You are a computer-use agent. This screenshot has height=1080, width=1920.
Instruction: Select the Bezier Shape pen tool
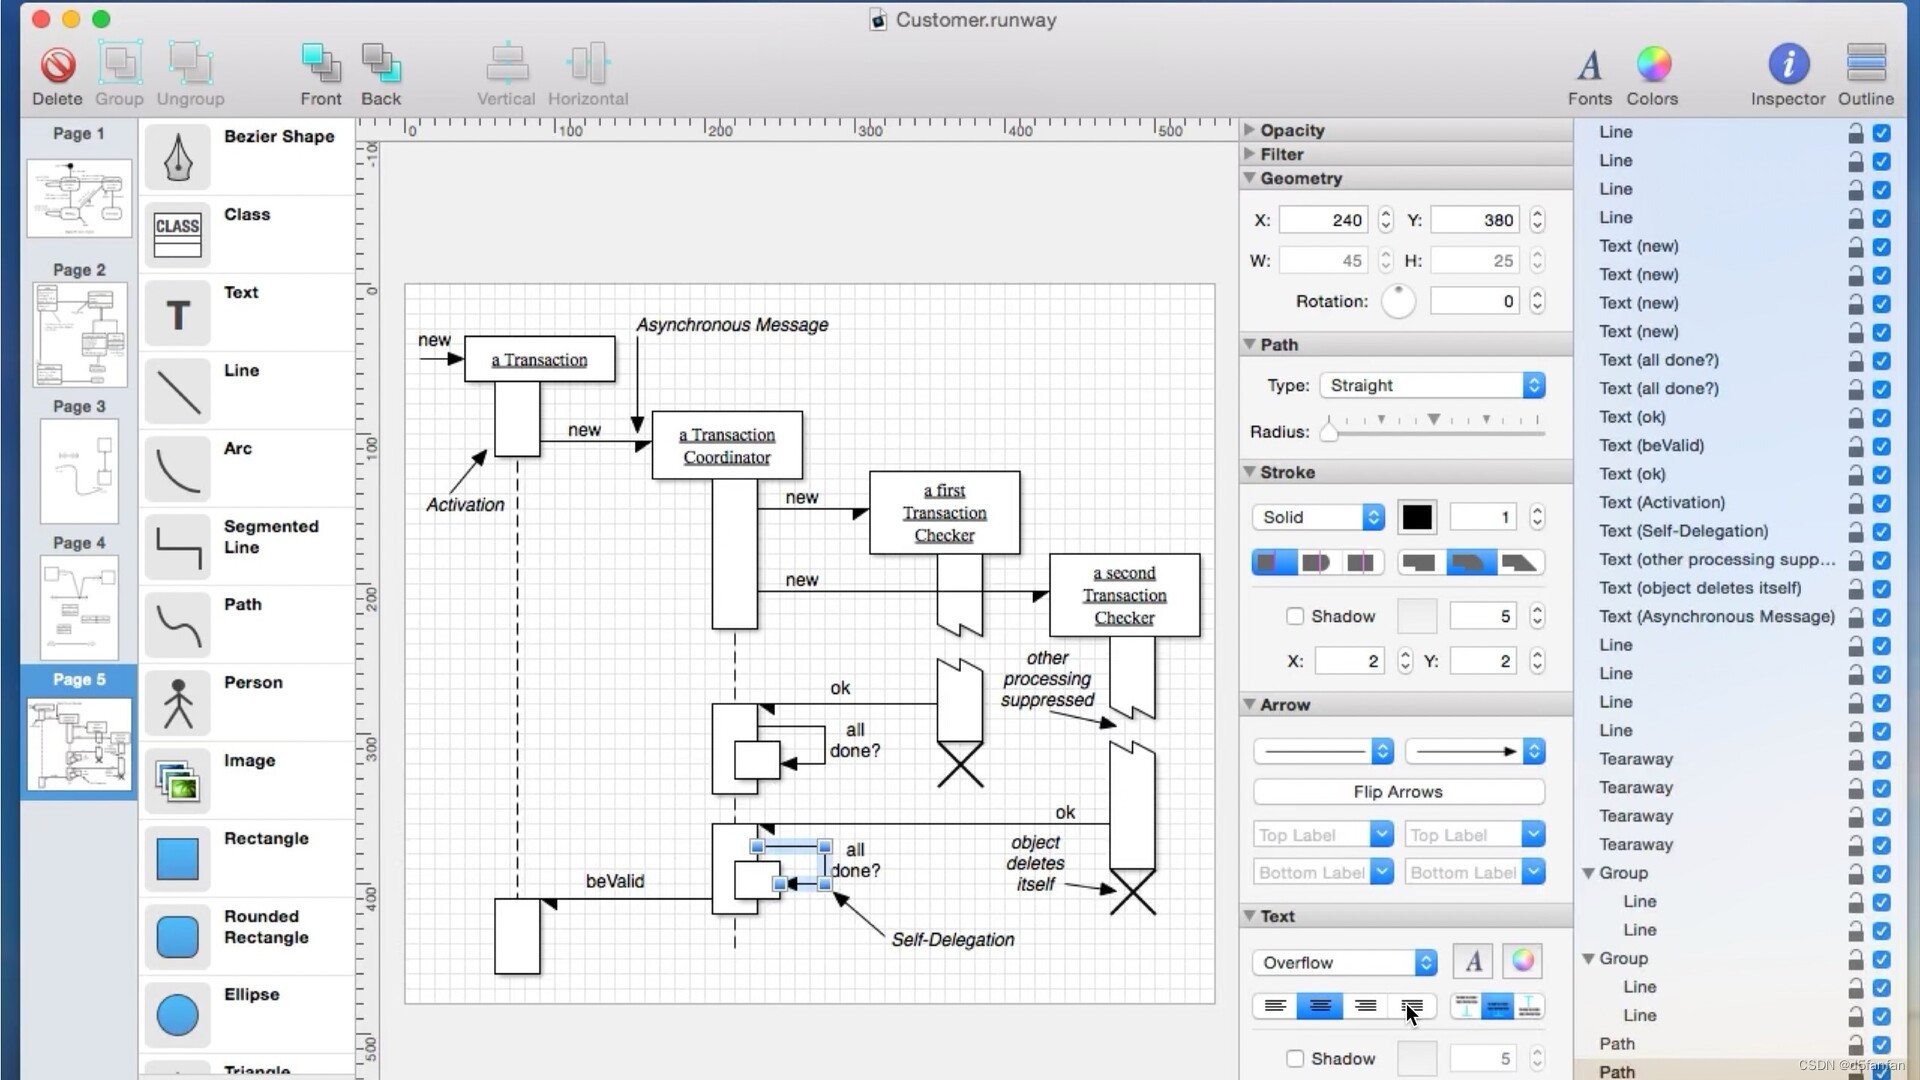coord(178,158)
